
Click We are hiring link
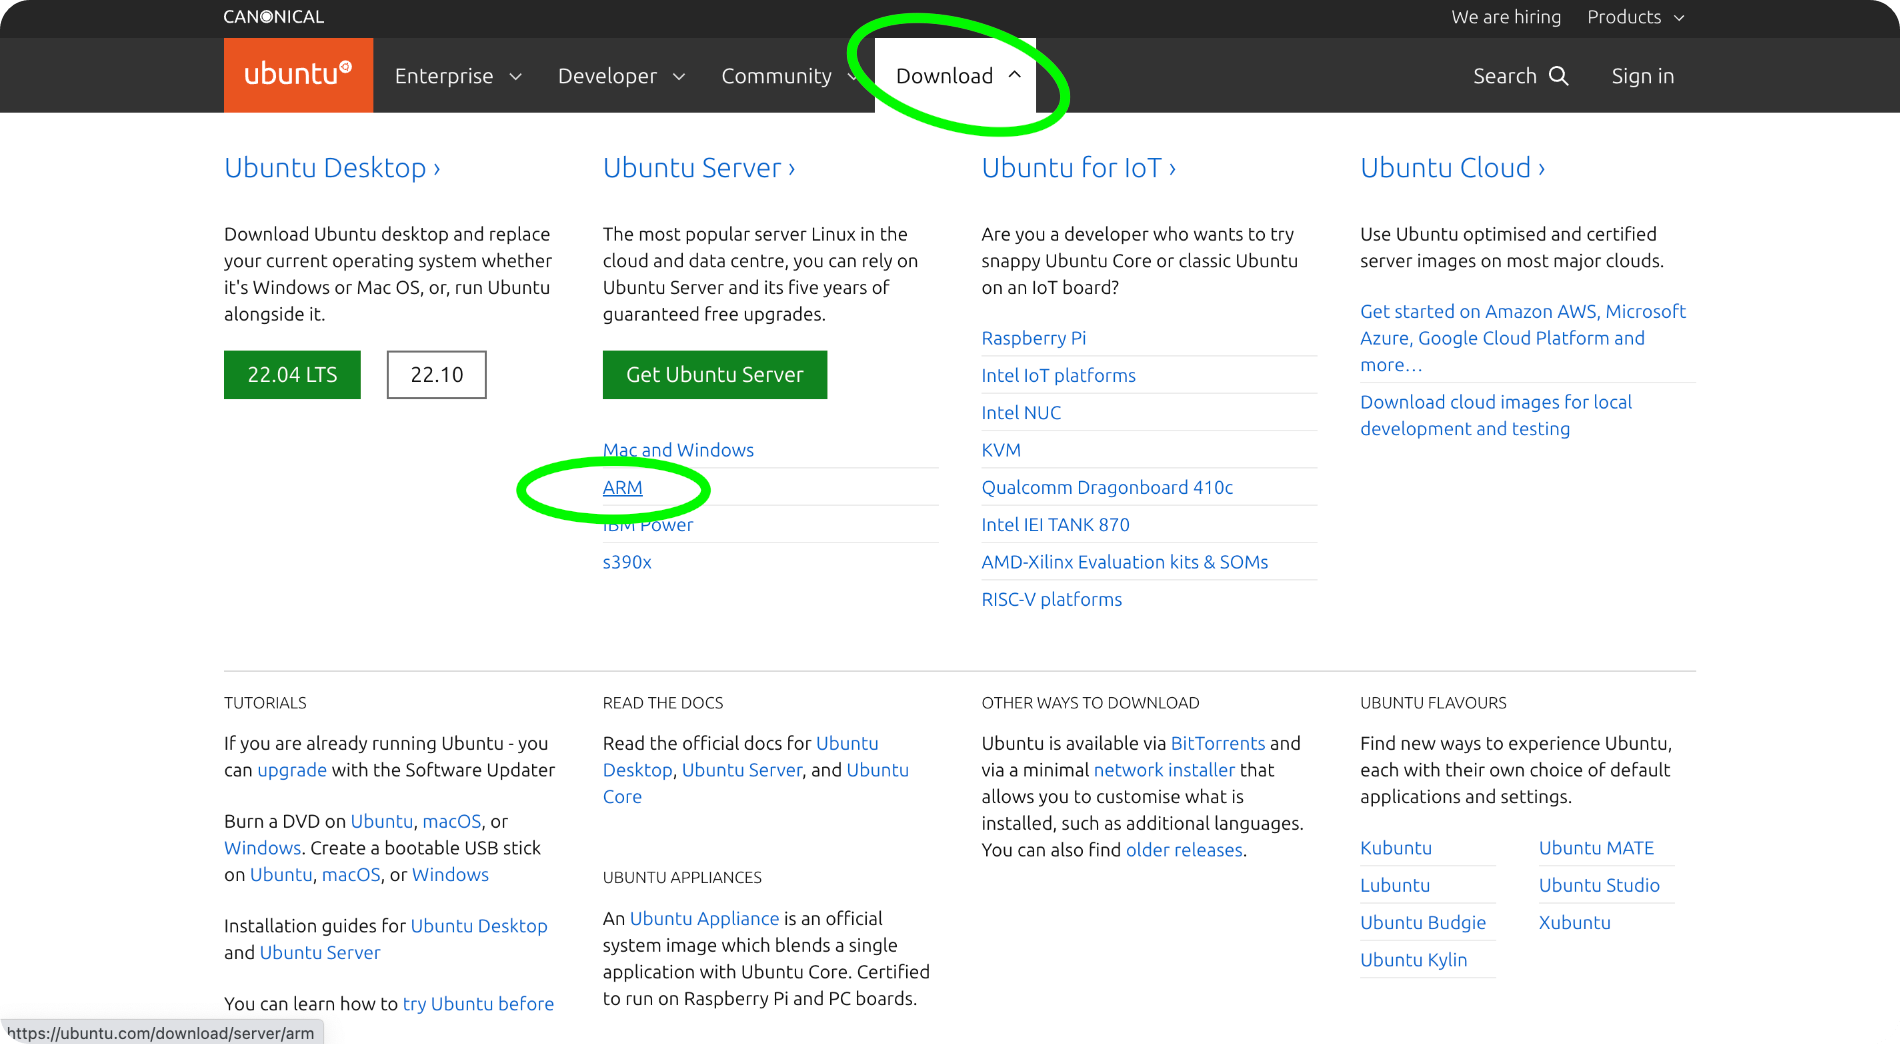[x=1506, y=17]
